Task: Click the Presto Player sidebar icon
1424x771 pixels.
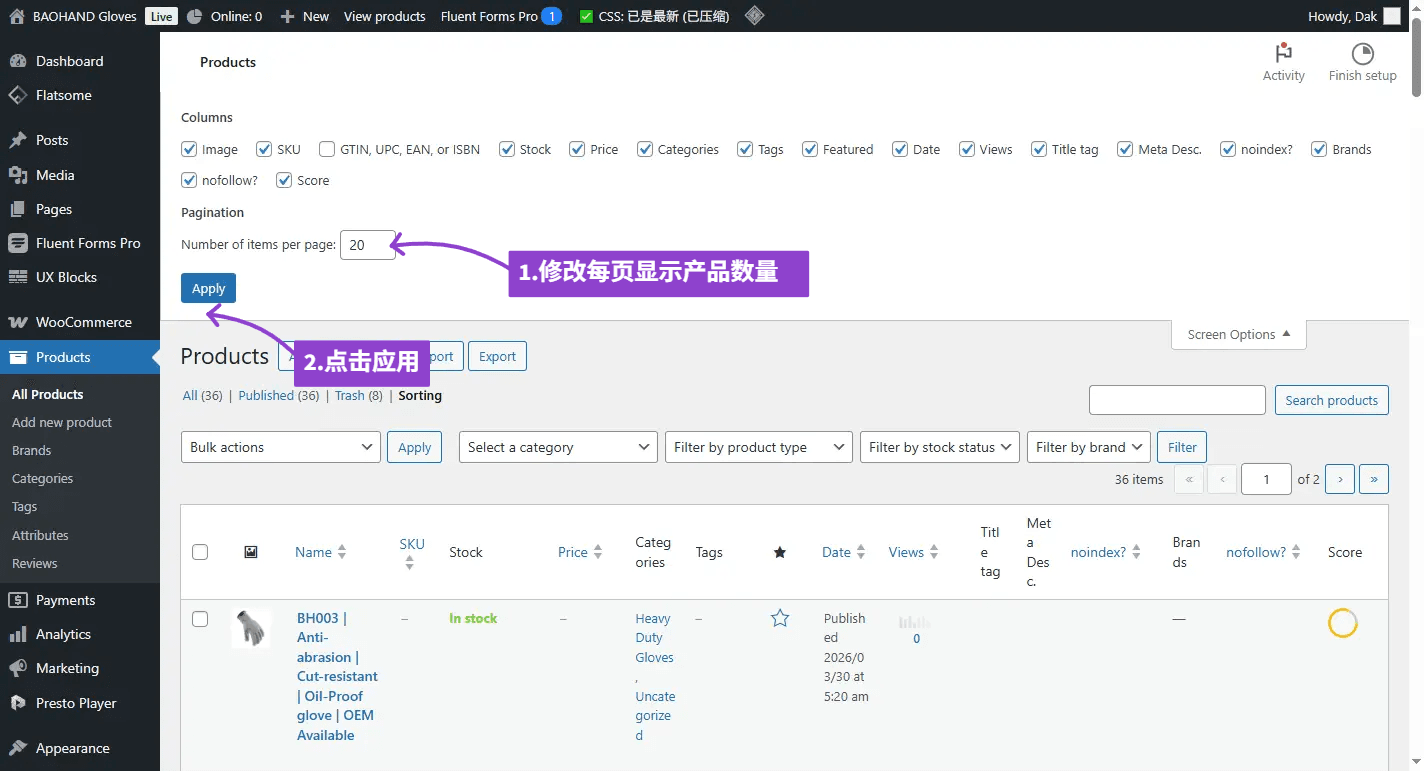Action: pyautogui.click(x=18, y=704)
